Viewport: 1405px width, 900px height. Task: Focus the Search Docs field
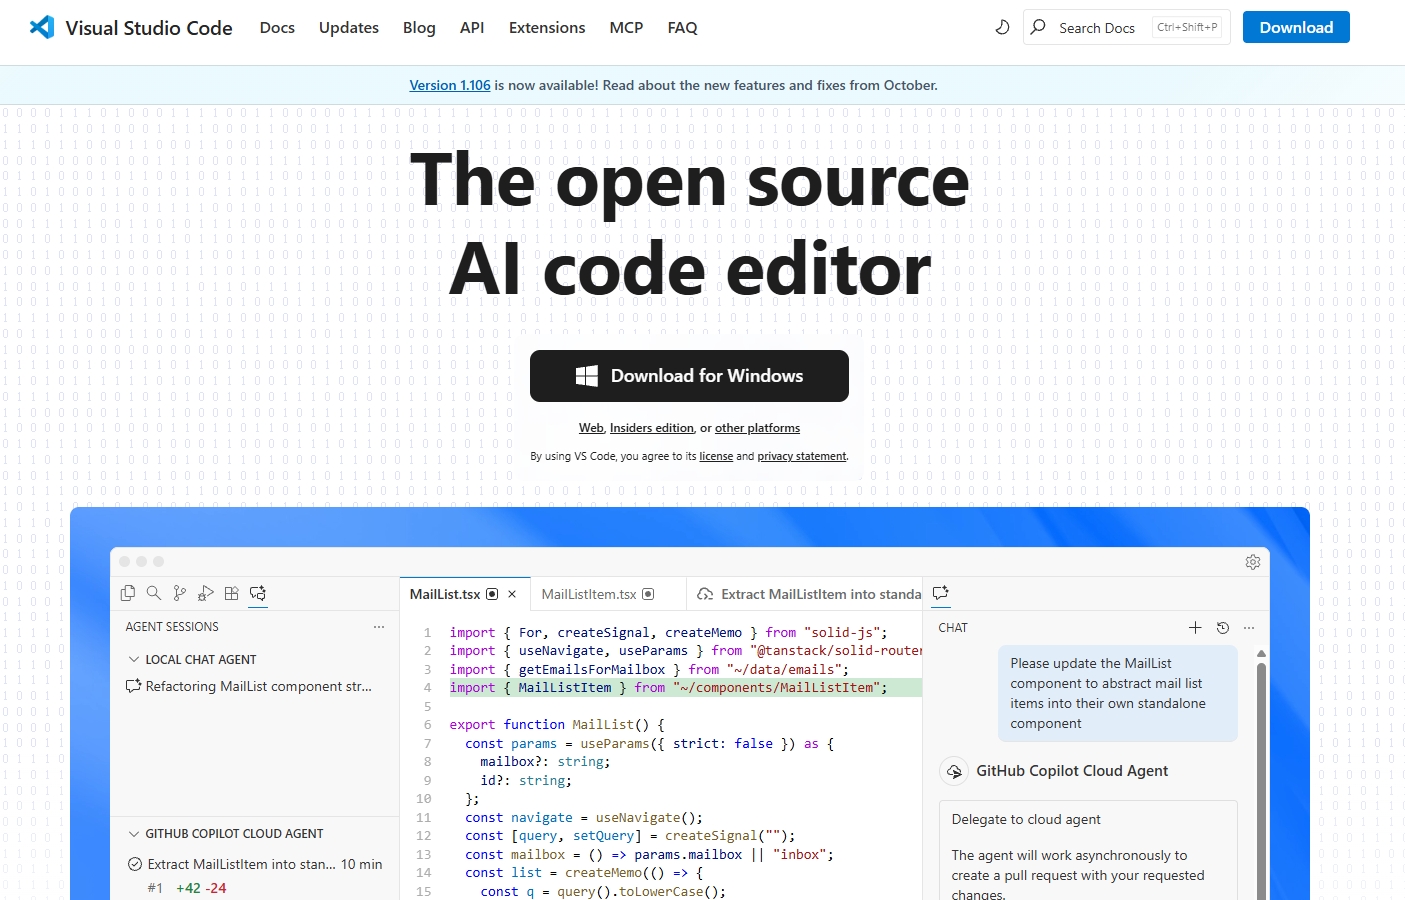click(1097, 28)
